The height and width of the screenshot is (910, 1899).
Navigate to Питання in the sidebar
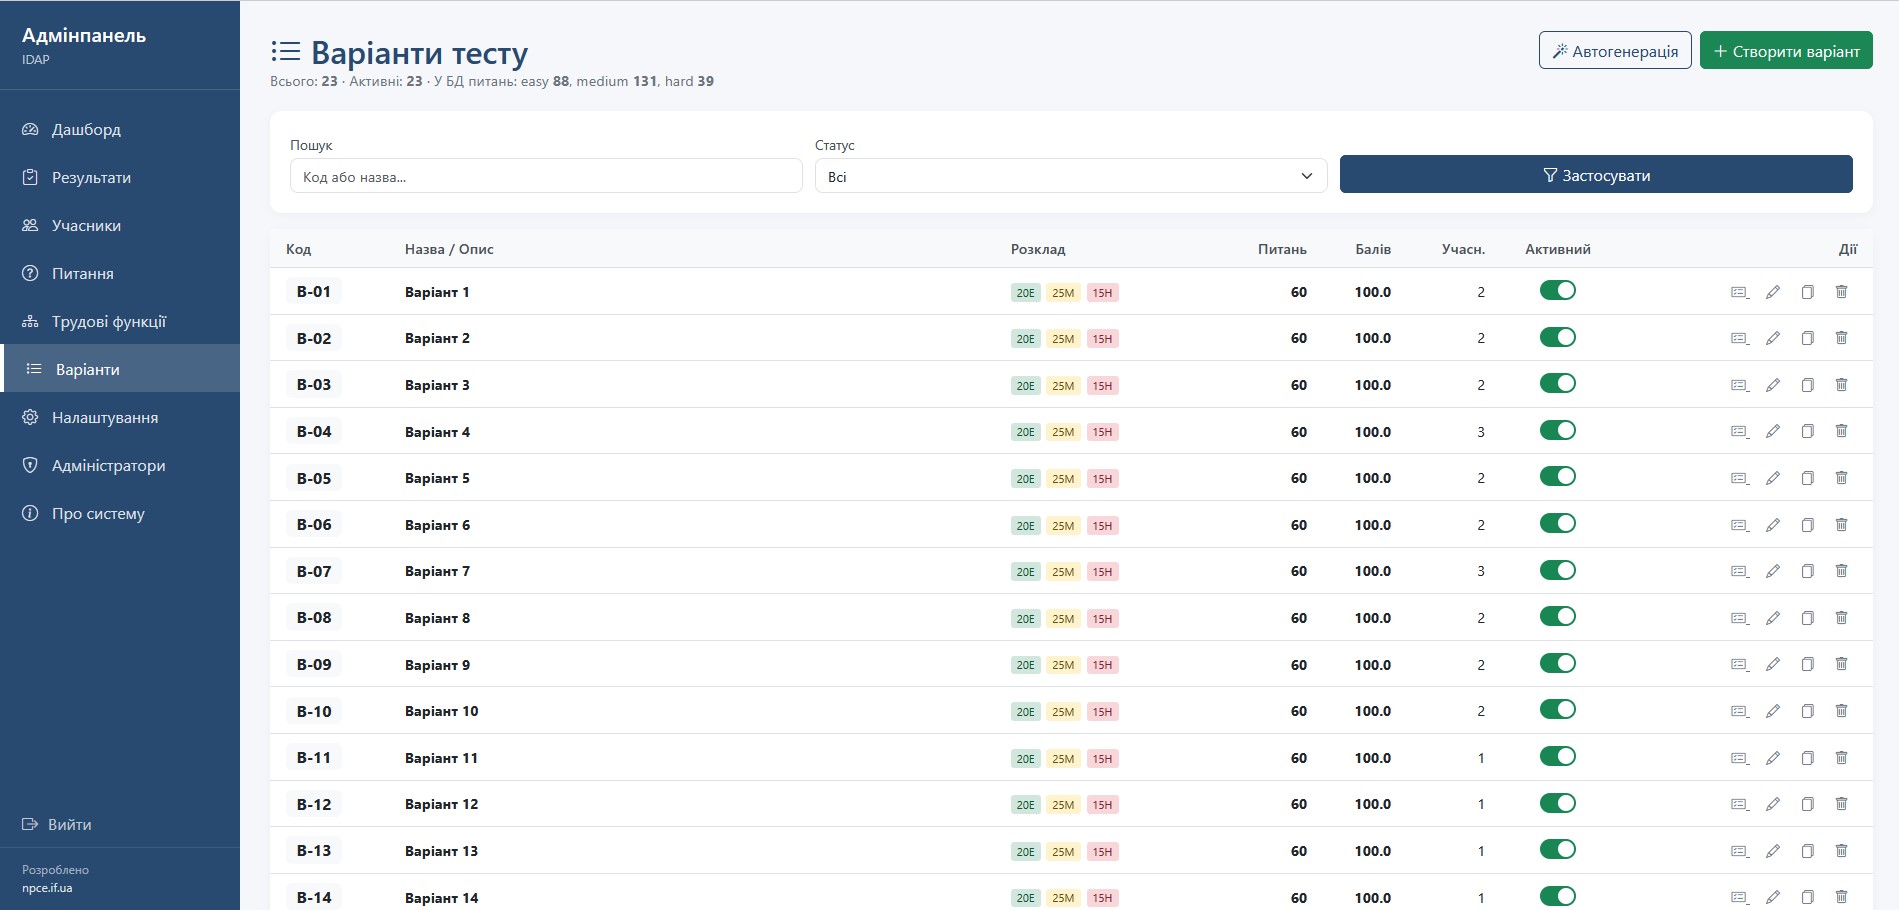120,273
